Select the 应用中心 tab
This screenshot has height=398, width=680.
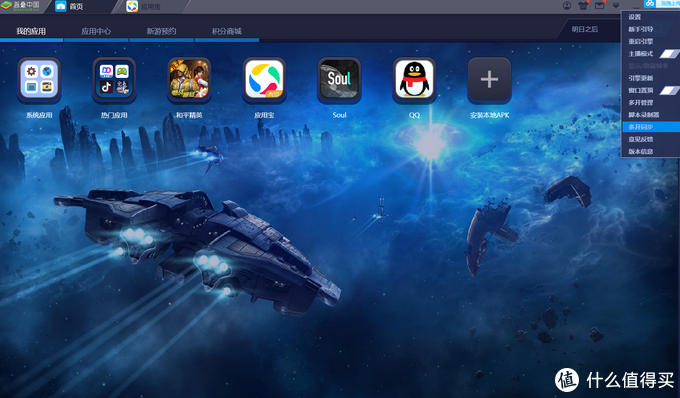point(96,31)
